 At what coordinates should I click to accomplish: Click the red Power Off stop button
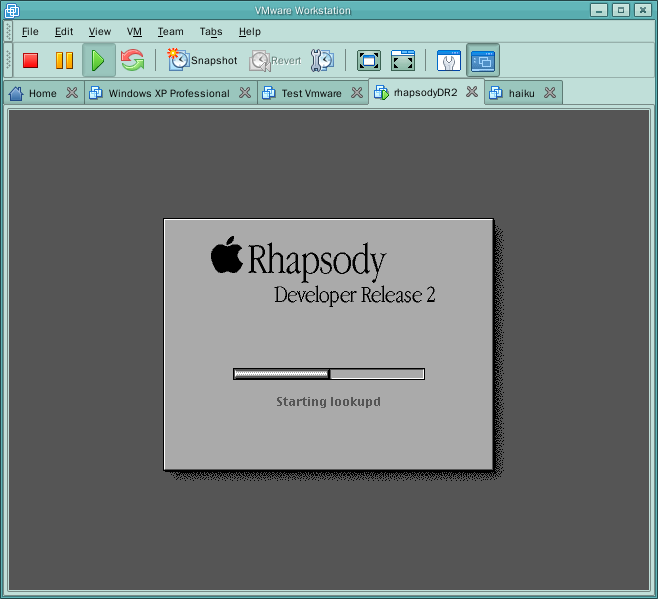pyautogui.click(x=31, y=60)
